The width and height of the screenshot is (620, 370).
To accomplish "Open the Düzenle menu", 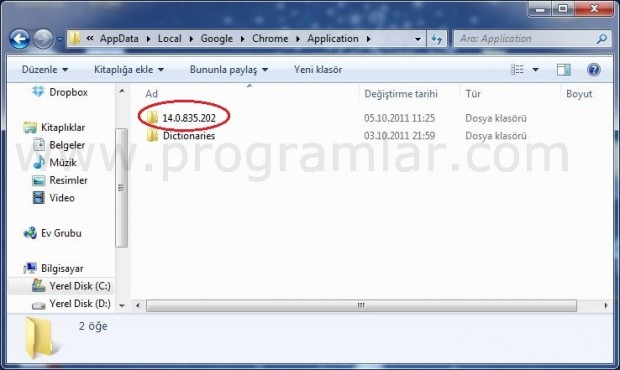I will click(x=45, y=70).
